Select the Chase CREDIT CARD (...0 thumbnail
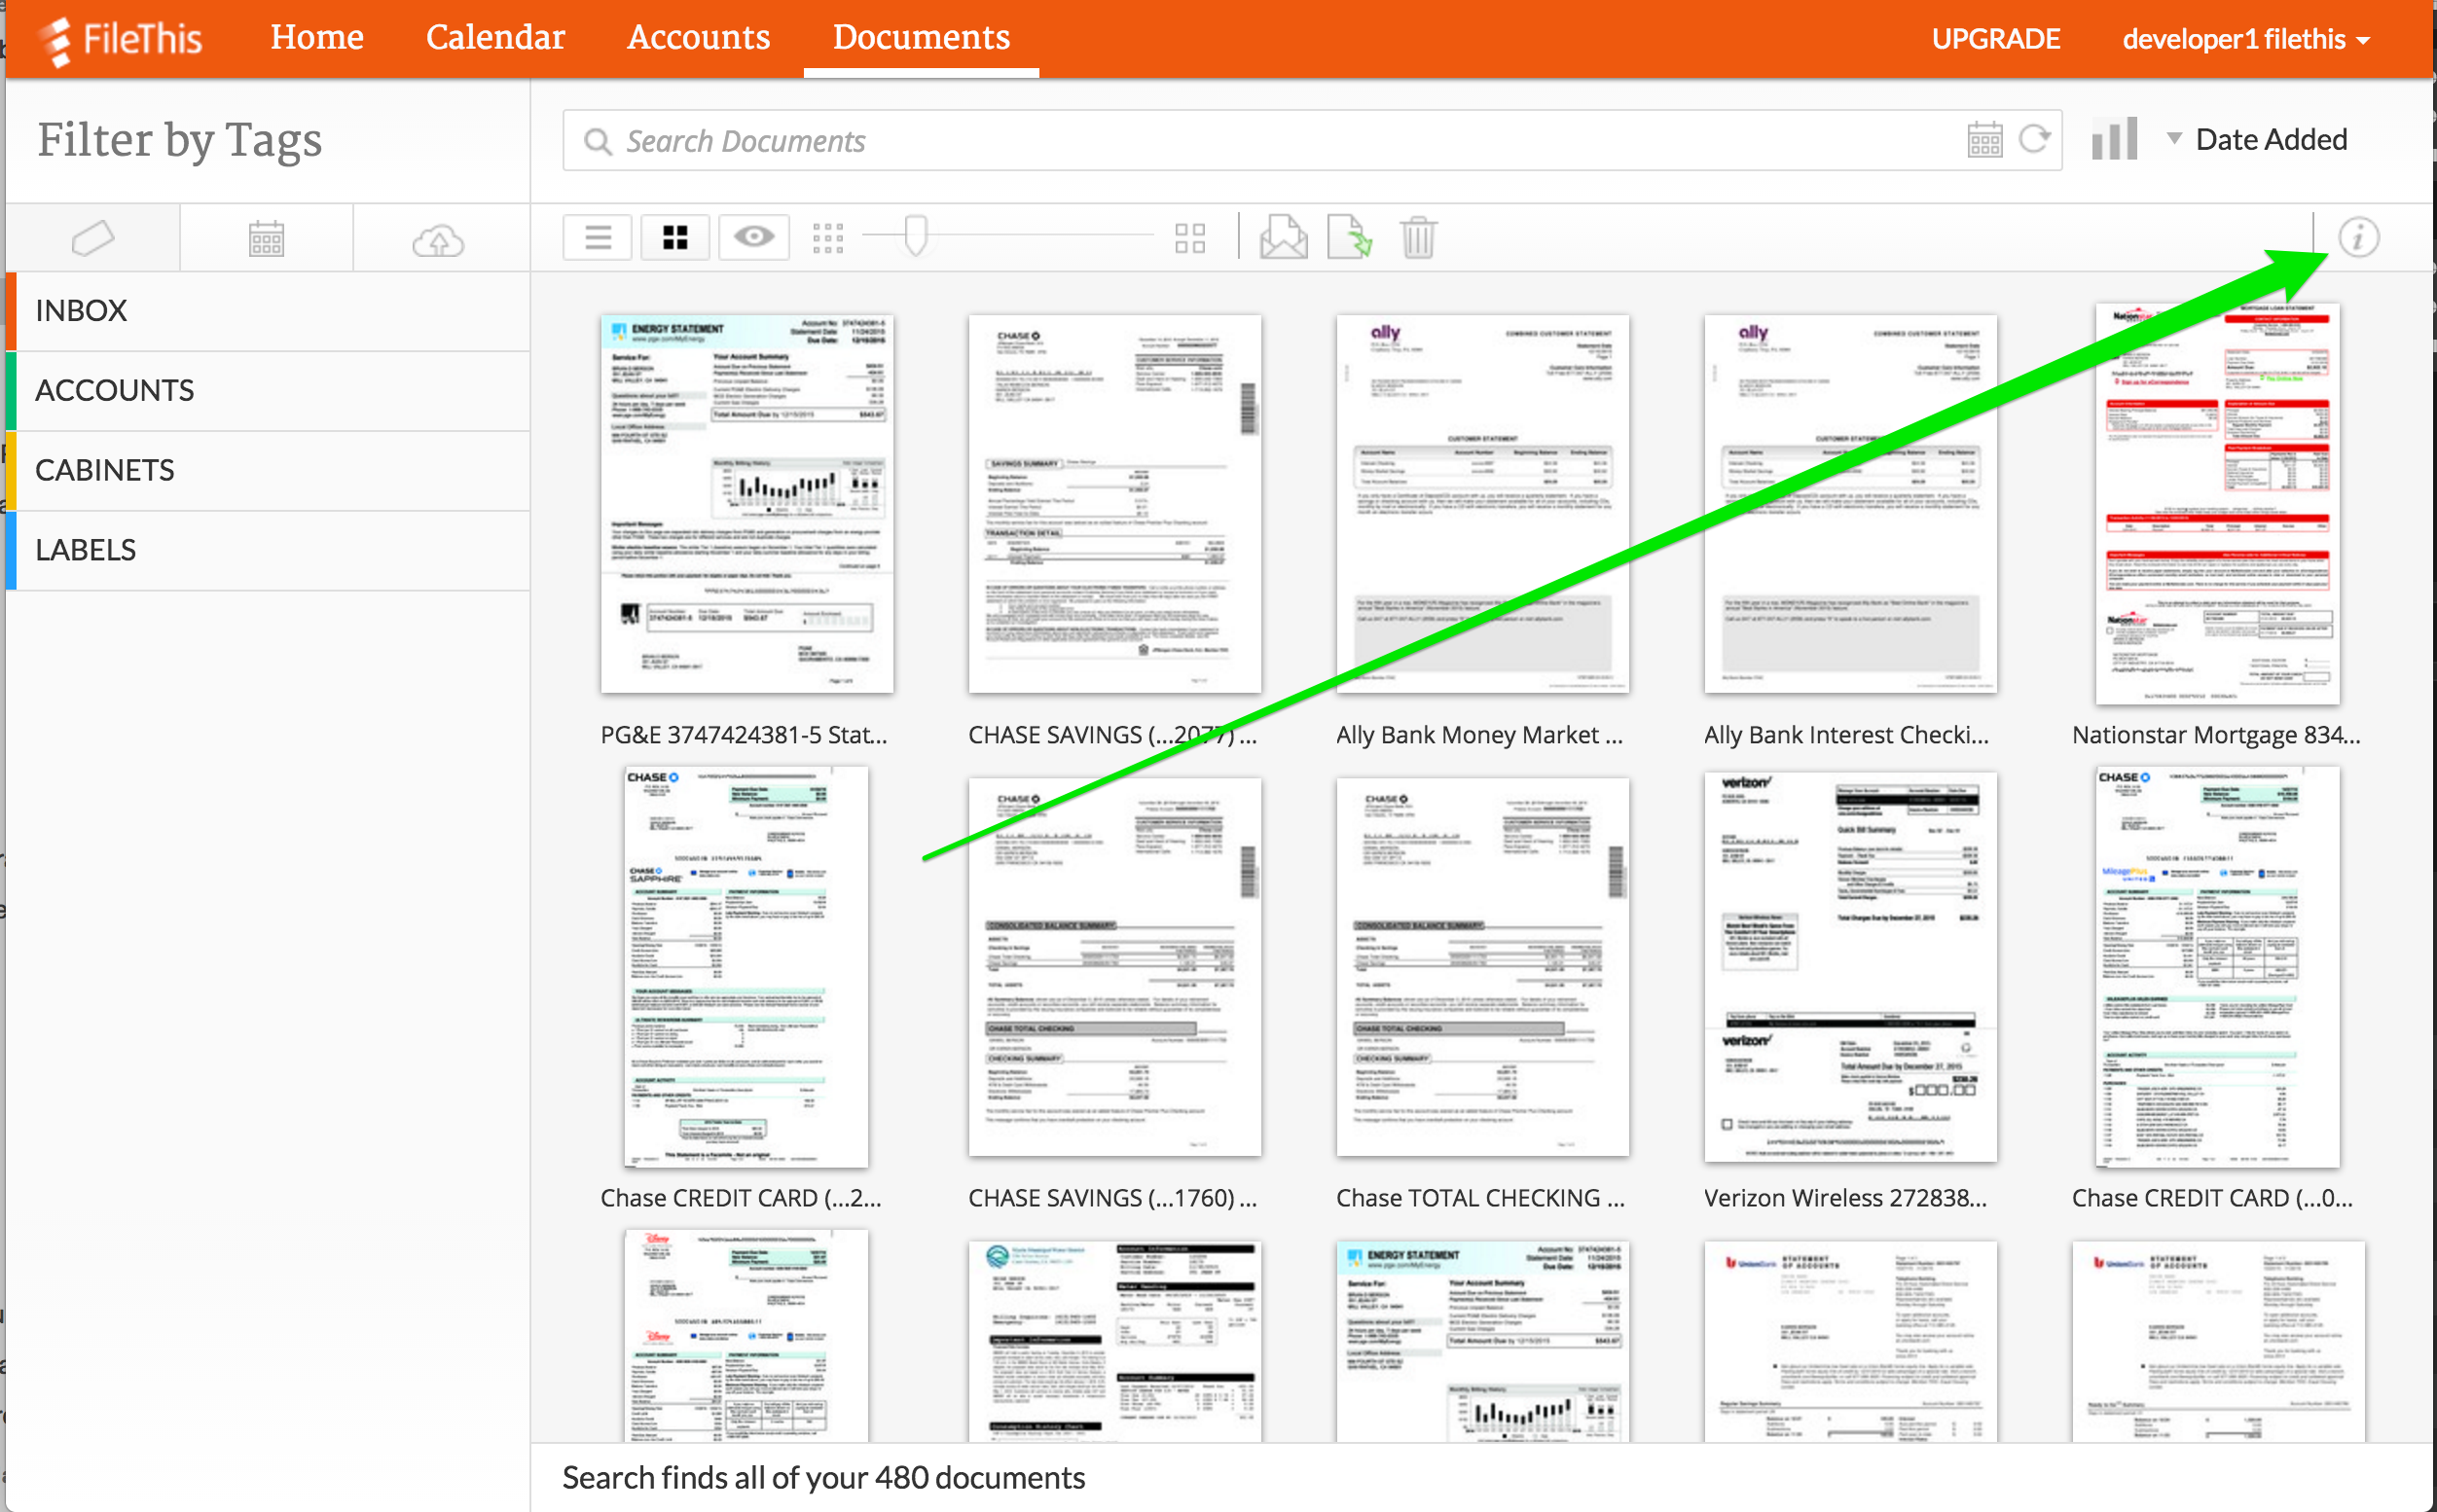 pos(2218,967)
